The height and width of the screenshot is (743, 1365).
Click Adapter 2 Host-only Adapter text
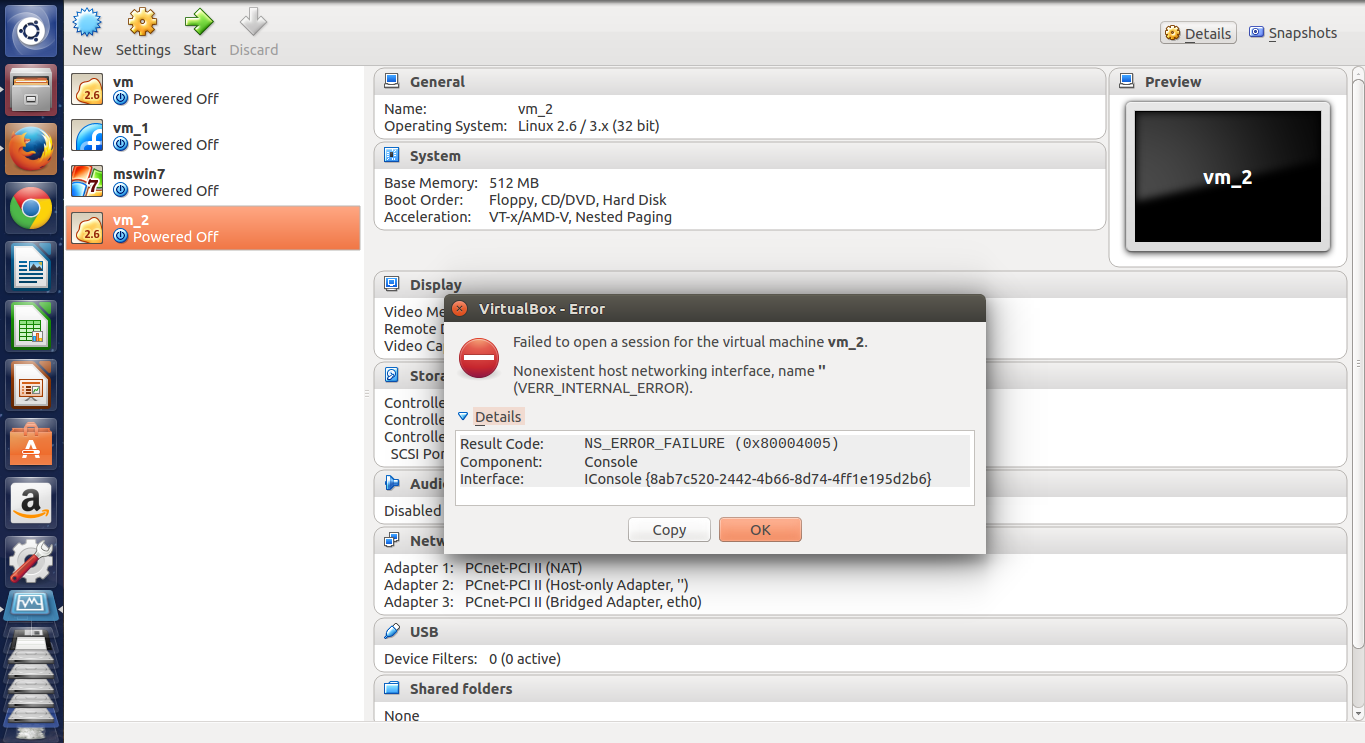pos(536,585)
